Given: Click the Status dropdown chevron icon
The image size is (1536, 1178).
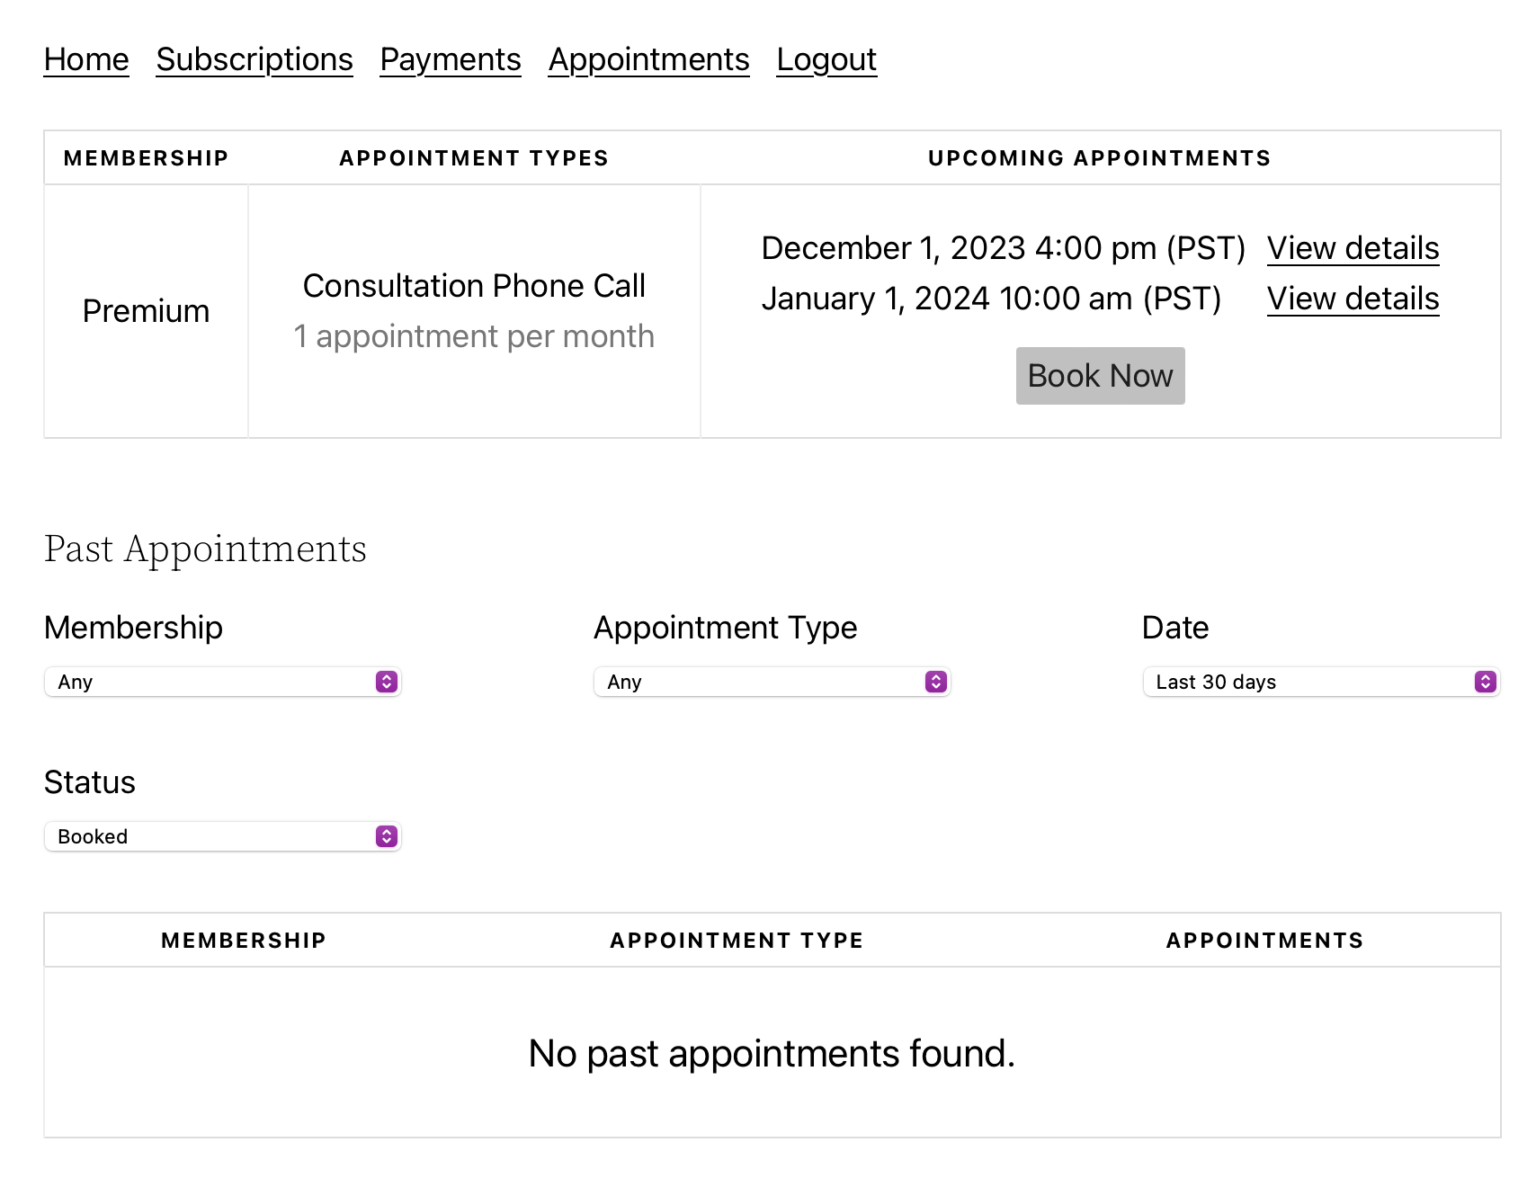Looking at the screenshot, I should tap(385, 836).
